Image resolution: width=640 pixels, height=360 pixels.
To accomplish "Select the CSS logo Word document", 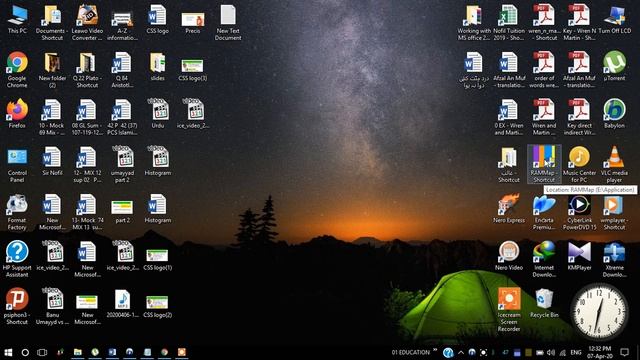I will click(158, 19).
